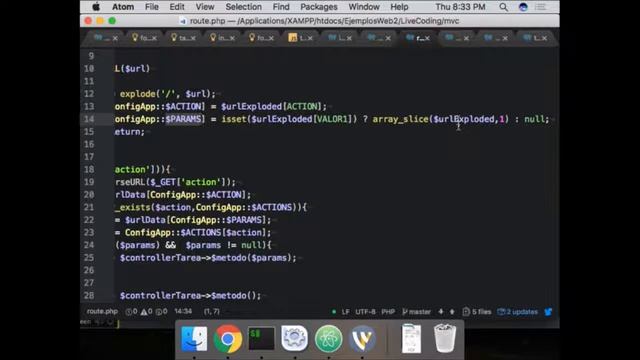Click the blue bird icon in status bar
The height and width of the screenshot is (360, 640).
pyautogui.click(x=548, y=312)
